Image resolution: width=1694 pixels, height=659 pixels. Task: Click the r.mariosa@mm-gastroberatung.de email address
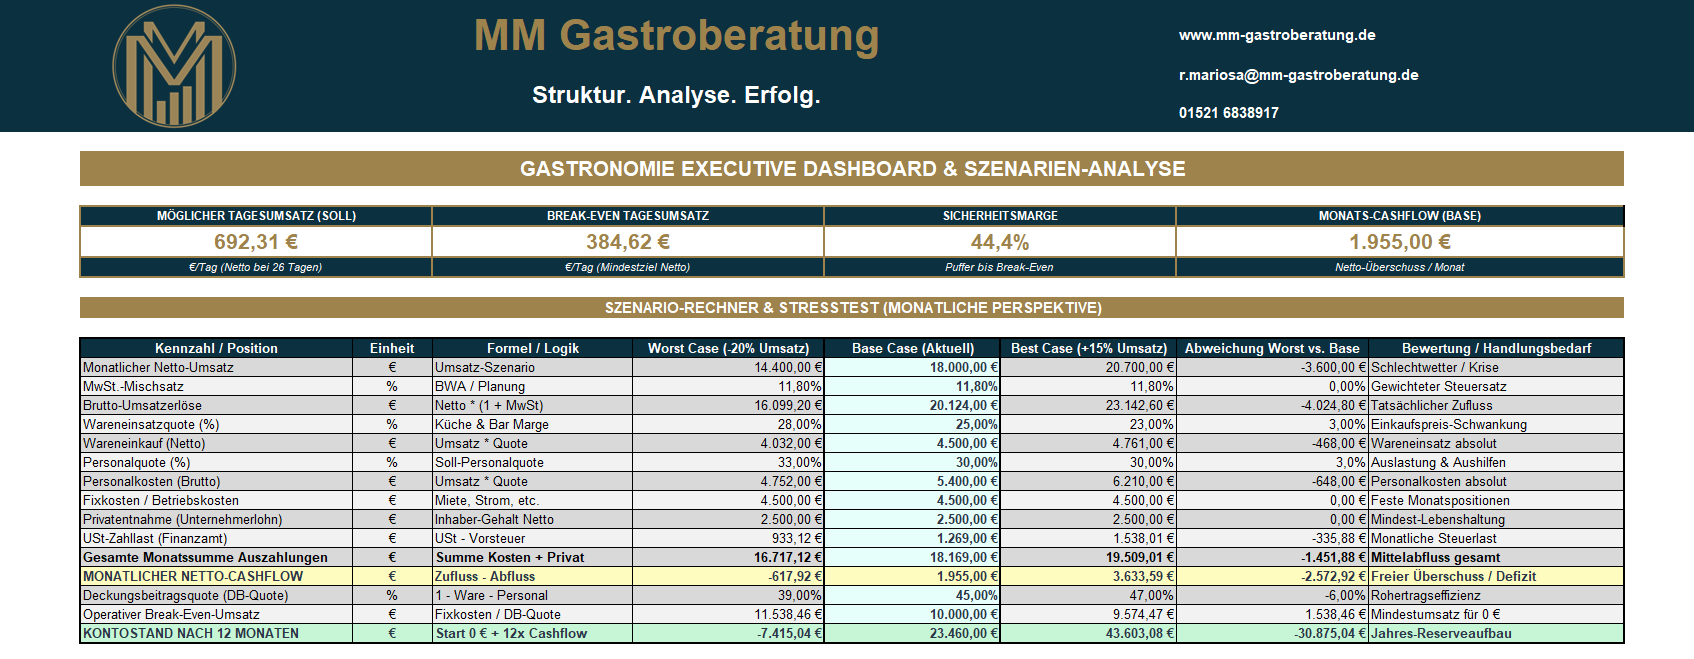point(1298,75)
